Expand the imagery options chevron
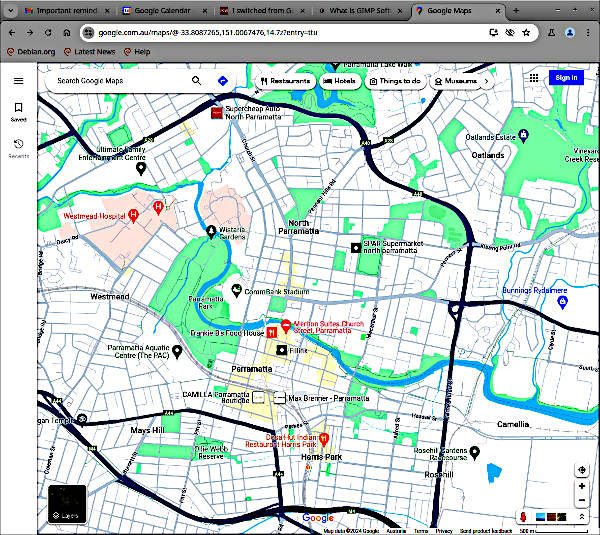600x535 pixels. coord(581,516)
